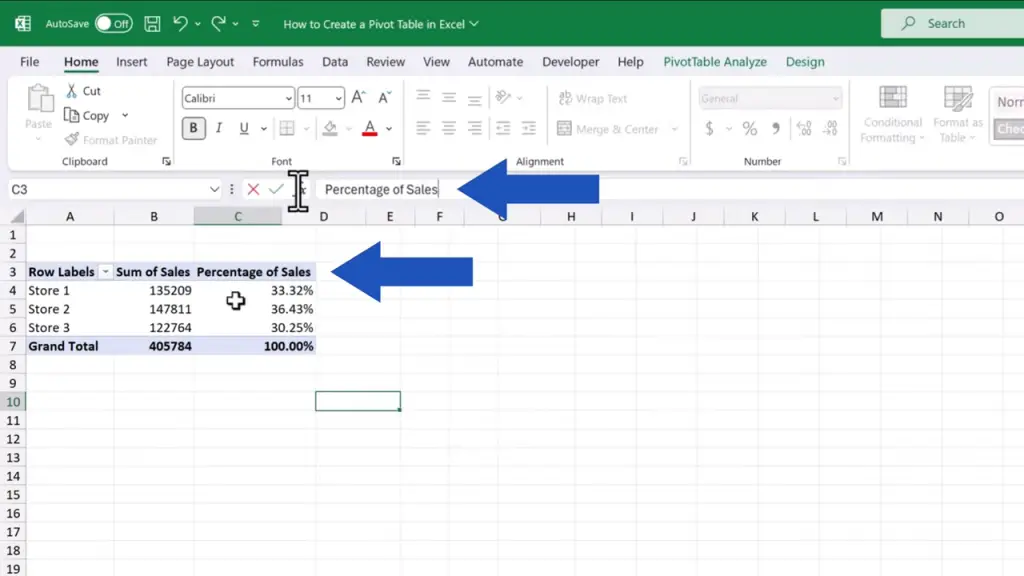The width and height of the screenshot is (1024, 576).
Task: Align cell content to the middle
Action: [449, 97]
